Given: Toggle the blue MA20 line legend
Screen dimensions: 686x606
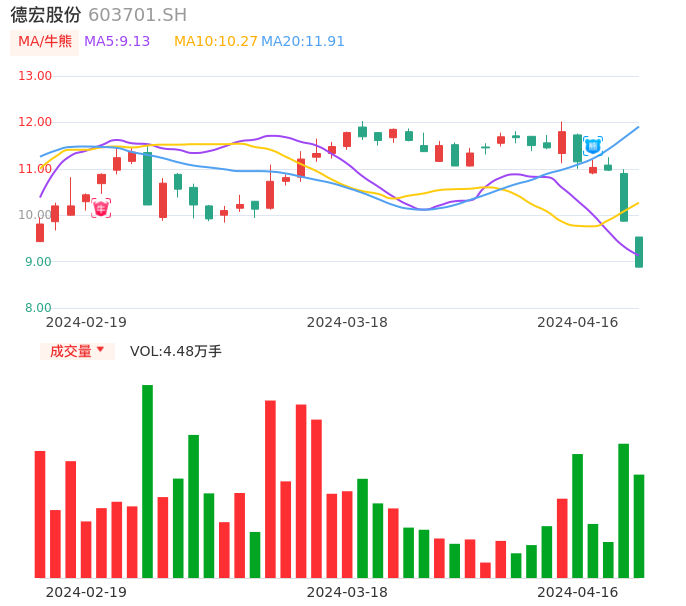Looking at the screenshot, I should click(x=303, y=42).
